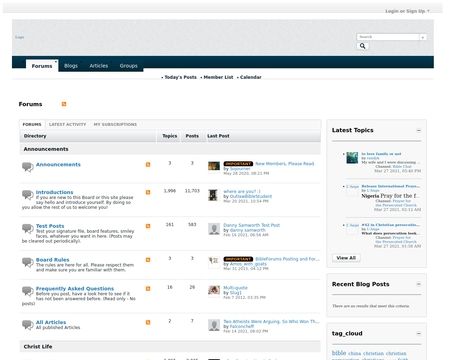Image resolution: width=450 pixels, height=360 pixels.
Task: Click the Posts column header
Action: point(192,136)
